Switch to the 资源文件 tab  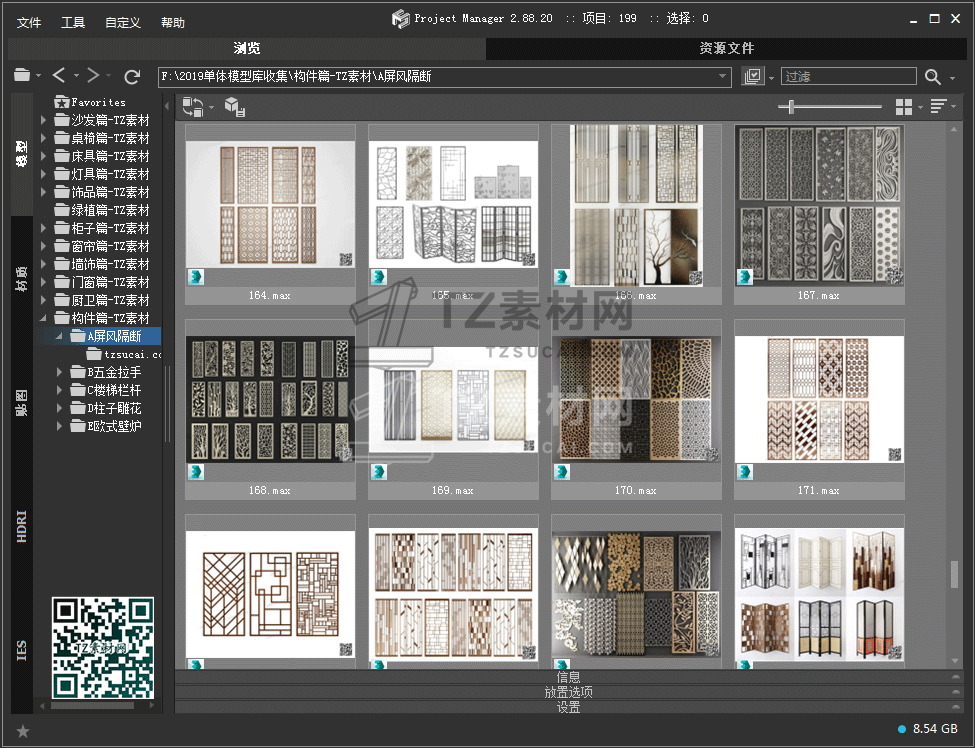coord(726,48)
